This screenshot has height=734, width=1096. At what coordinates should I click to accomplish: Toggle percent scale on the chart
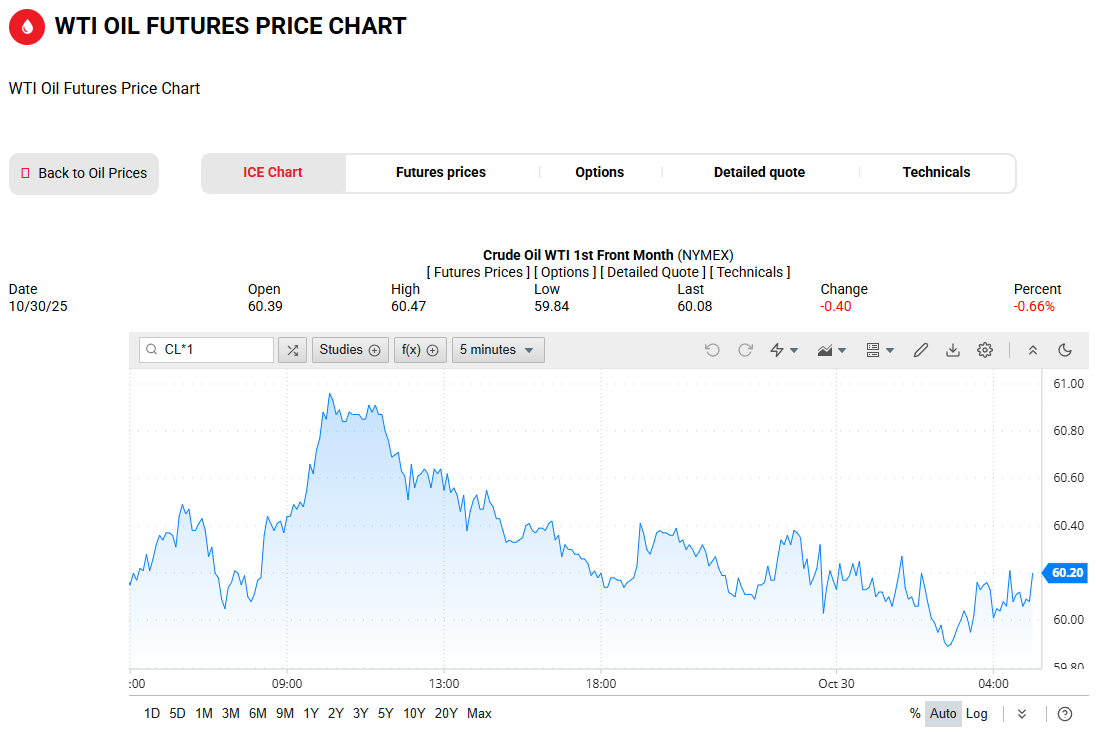[x=915, y=714]
